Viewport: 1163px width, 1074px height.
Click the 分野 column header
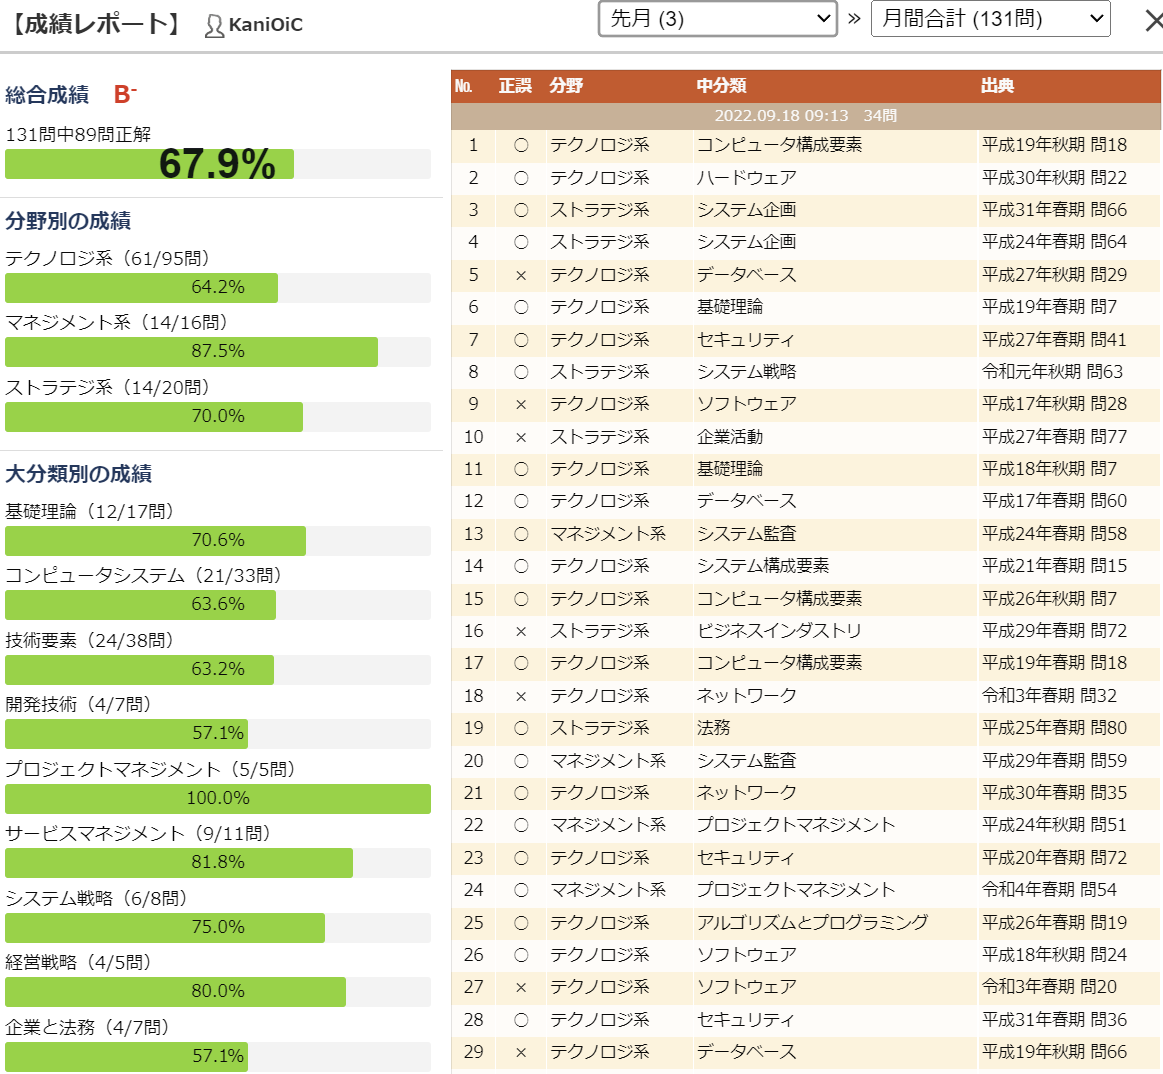(x=566, y=86)
